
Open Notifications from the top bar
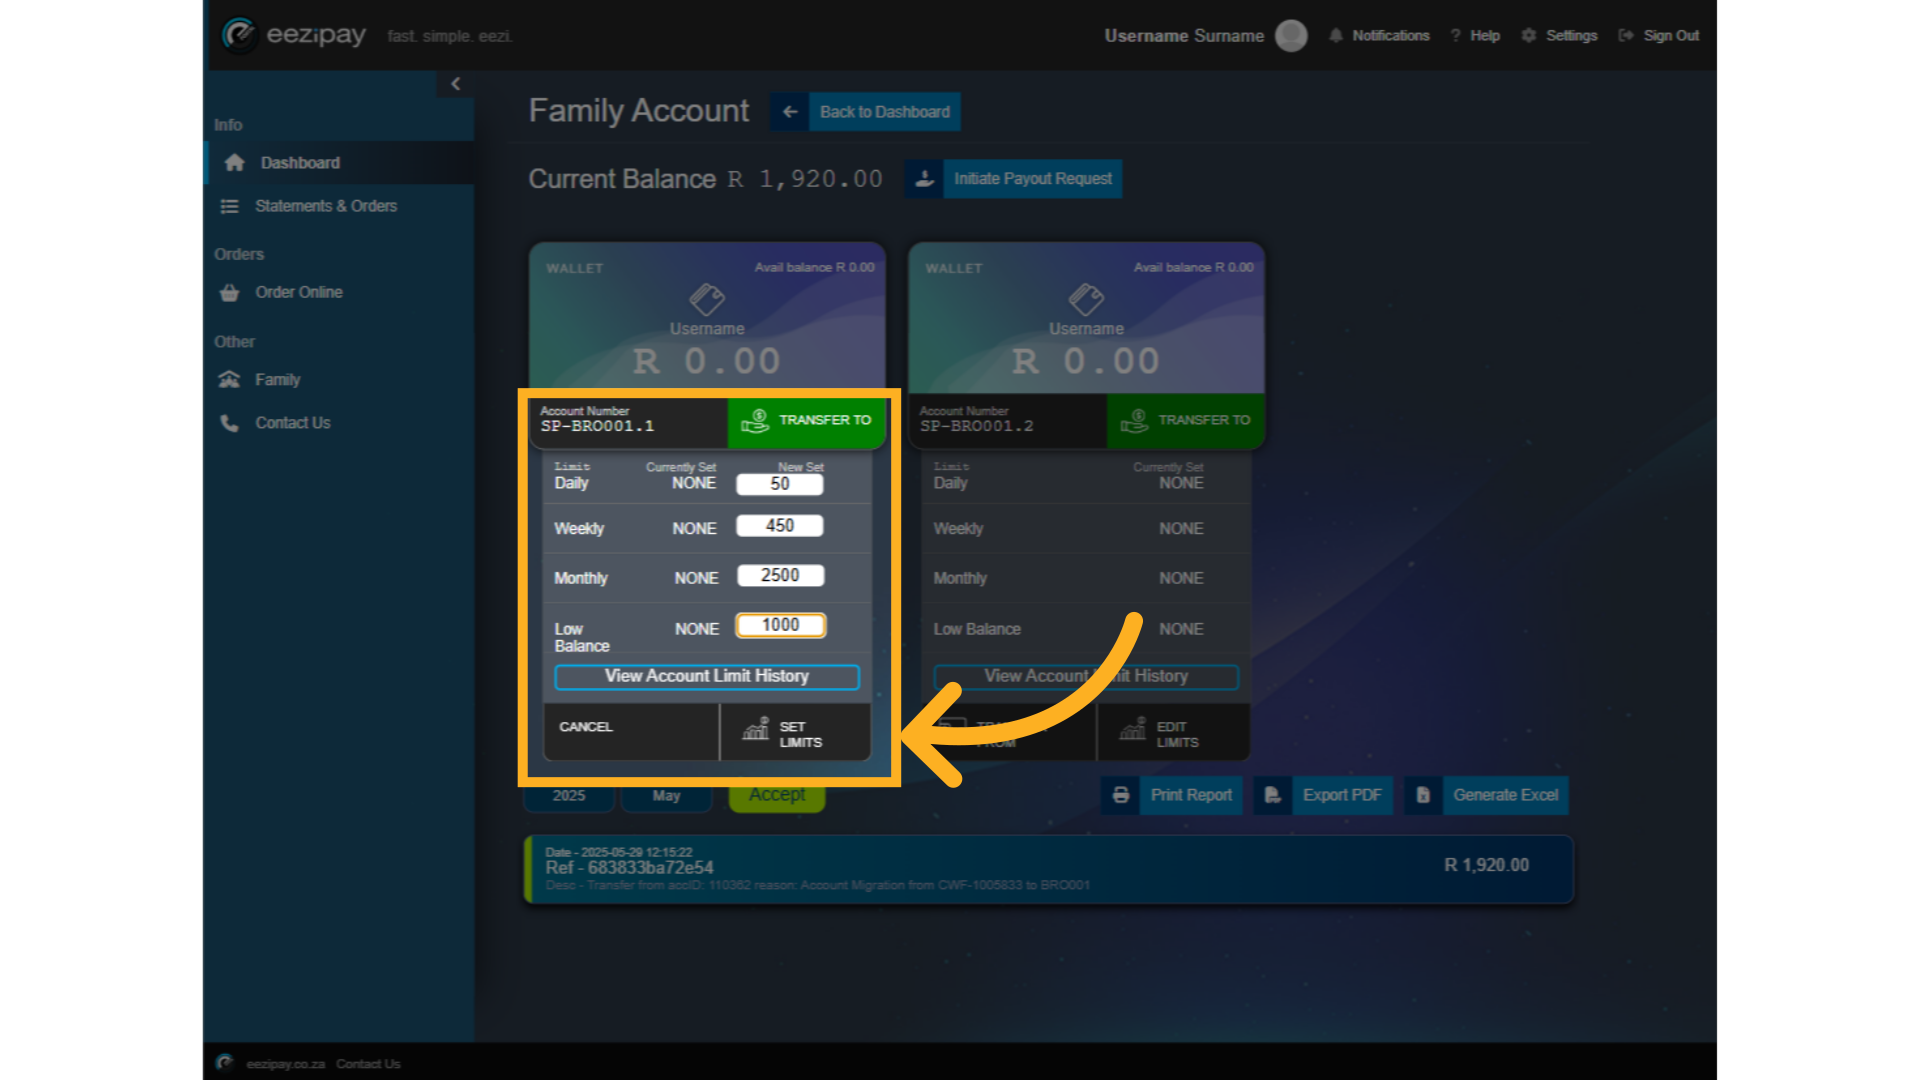1335,35
